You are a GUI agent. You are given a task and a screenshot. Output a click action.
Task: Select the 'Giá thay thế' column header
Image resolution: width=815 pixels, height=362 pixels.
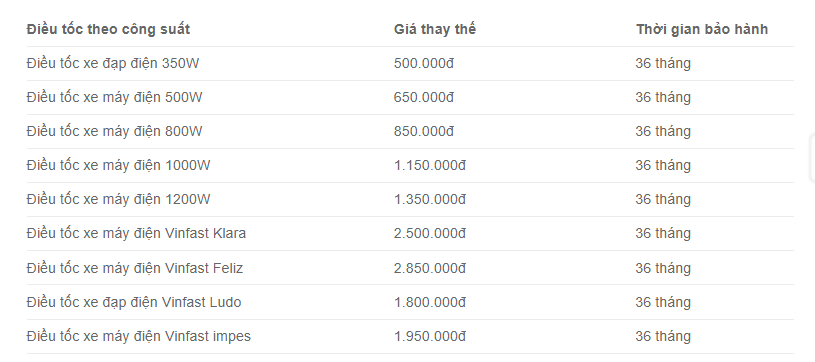point(435,29)
